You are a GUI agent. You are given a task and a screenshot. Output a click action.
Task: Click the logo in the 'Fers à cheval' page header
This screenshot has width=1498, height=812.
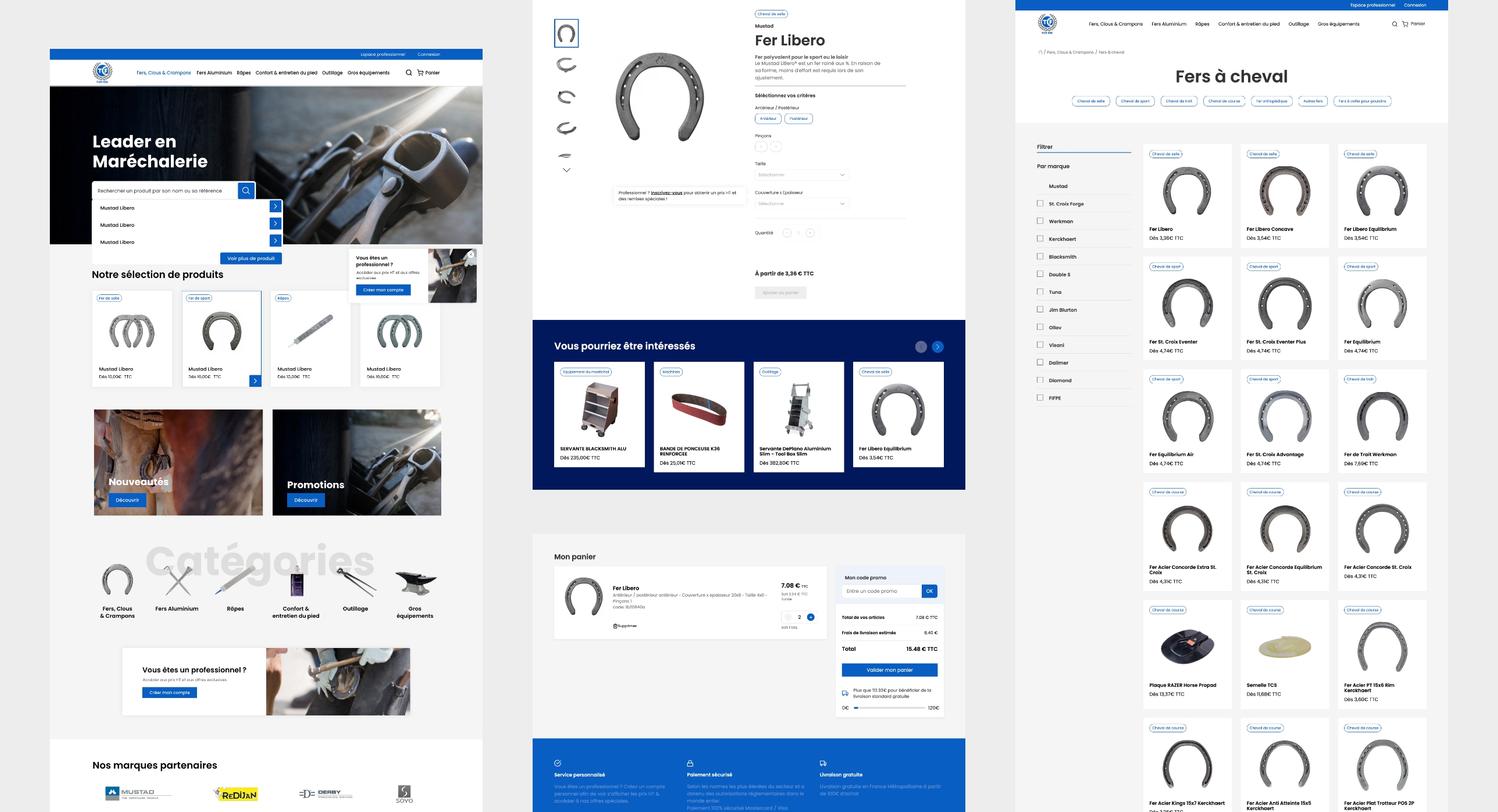click(1047, 24)
